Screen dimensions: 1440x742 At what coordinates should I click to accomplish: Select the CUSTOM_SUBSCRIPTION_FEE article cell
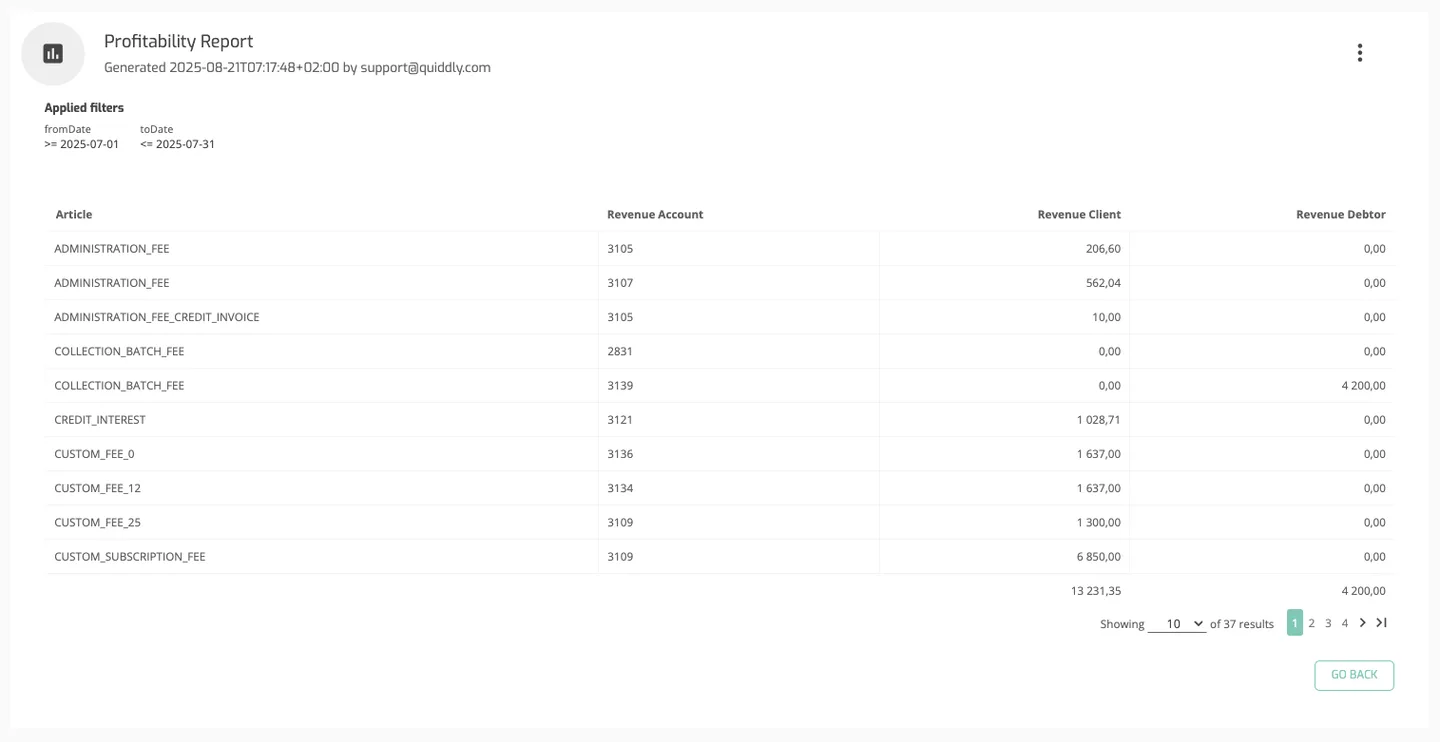322,557
